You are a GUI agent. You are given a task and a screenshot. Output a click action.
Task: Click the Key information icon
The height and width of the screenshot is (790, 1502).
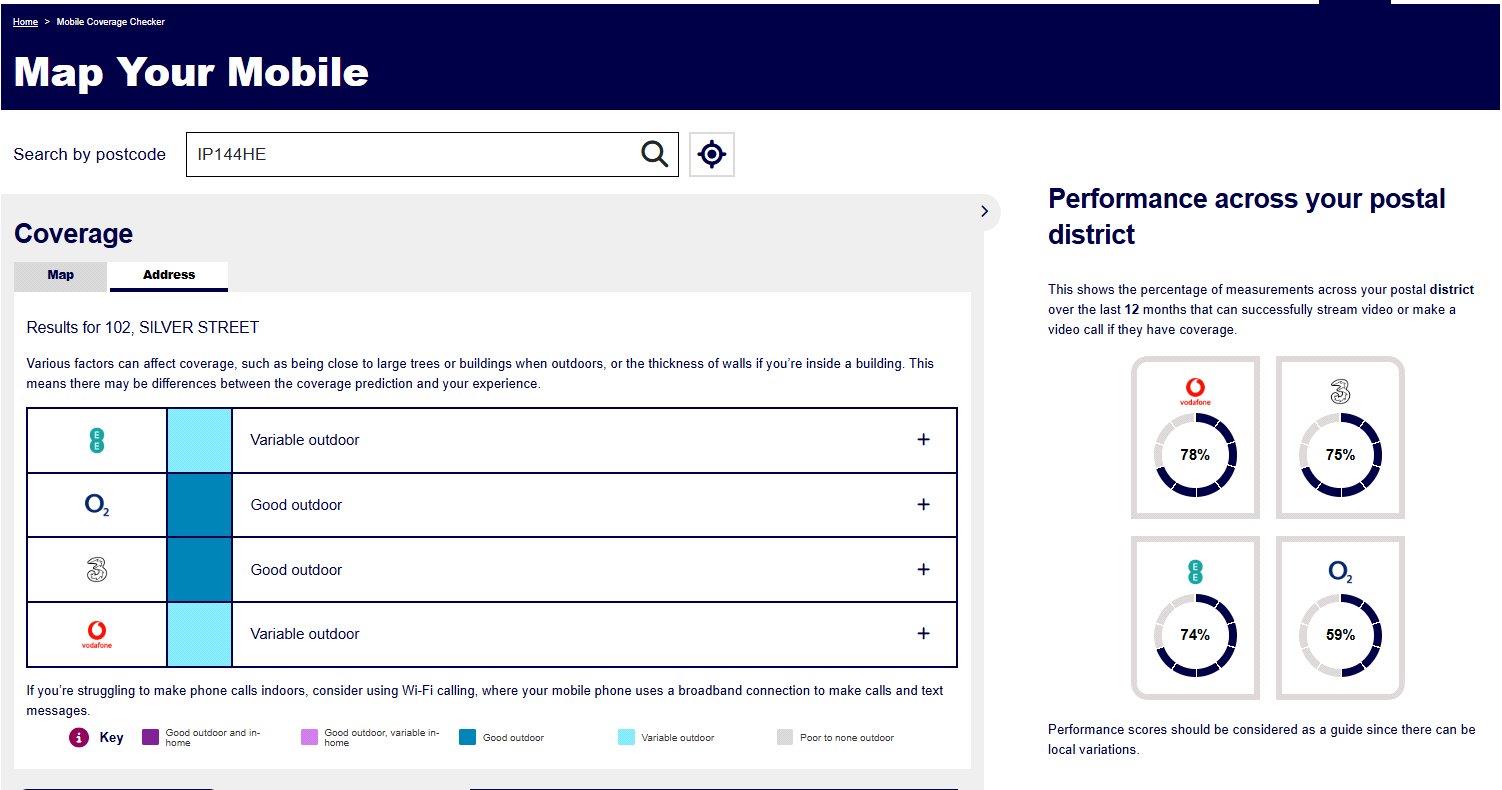pyautogui.click(x=80, y=738)
